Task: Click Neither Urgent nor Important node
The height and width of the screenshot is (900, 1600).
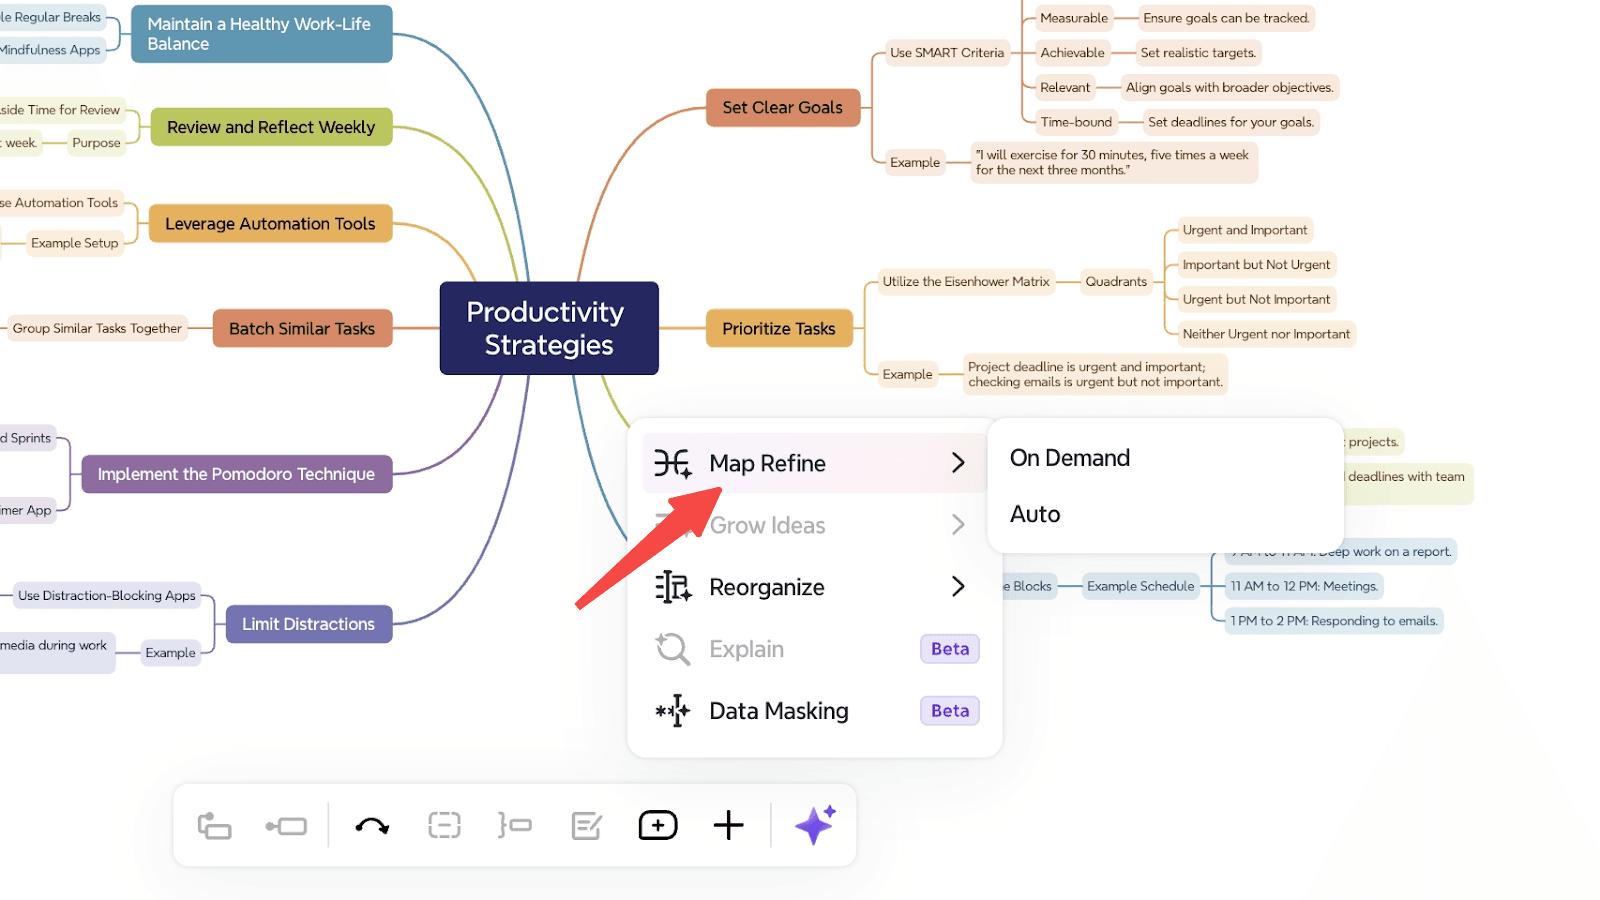Action: click(1266, 334)
